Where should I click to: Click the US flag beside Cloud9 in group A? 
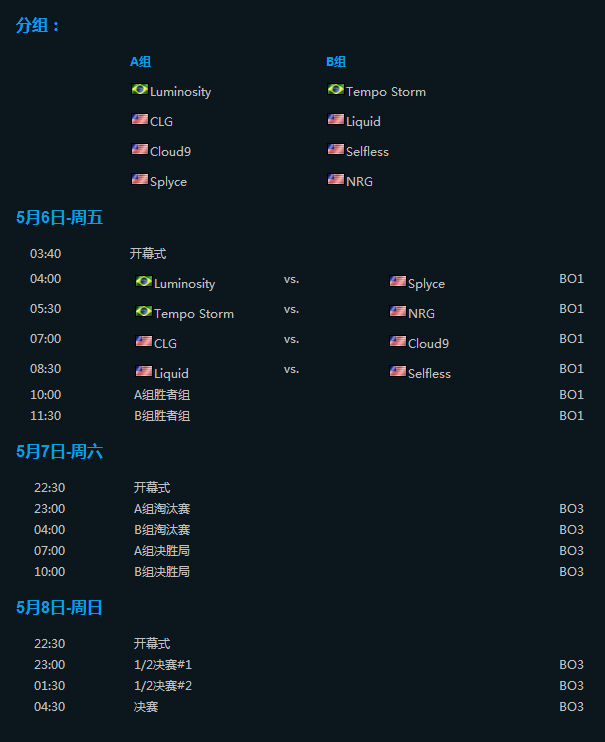pyautogui.click(x=140, y=150)
